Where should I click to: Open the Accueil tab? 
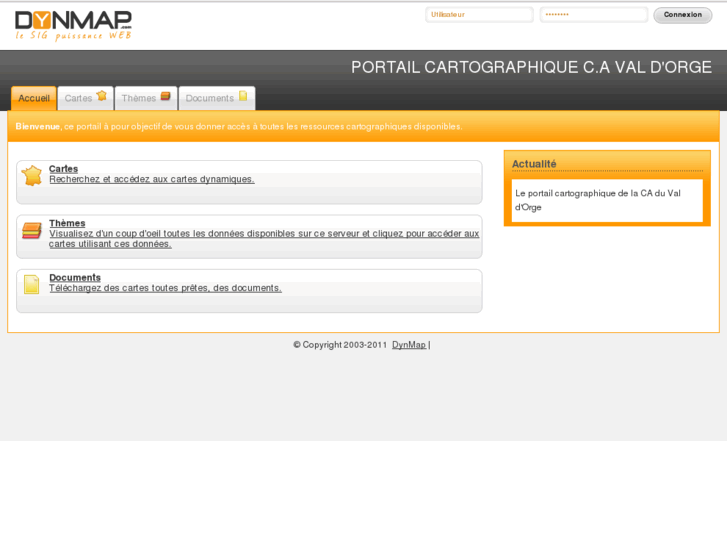click(x=34, y=98)
